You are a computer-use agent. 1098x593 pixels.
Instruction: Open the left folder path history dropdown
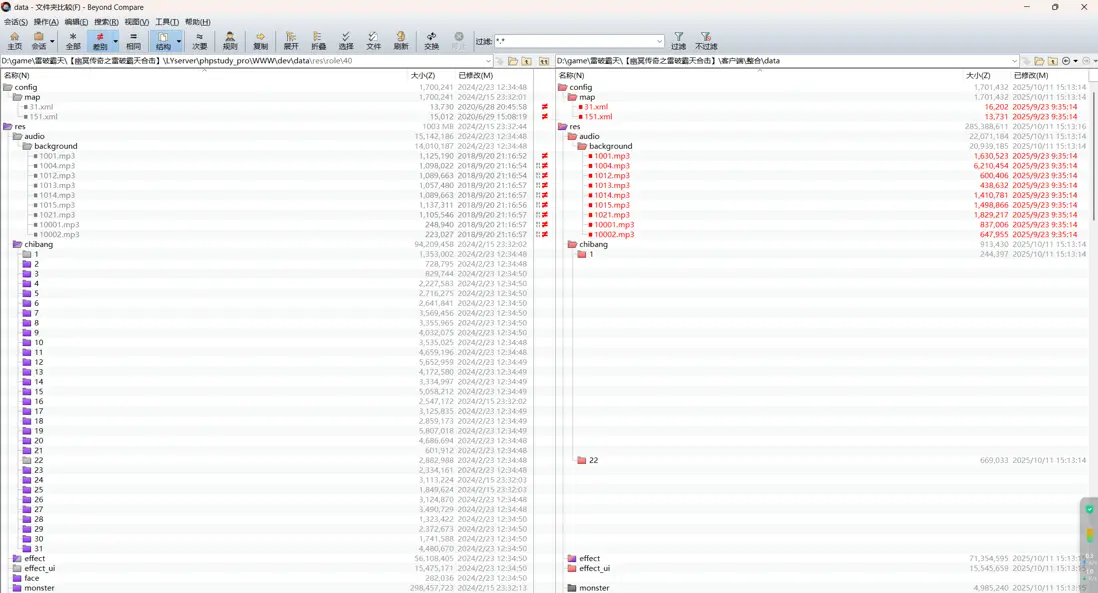tap(488, 61)
